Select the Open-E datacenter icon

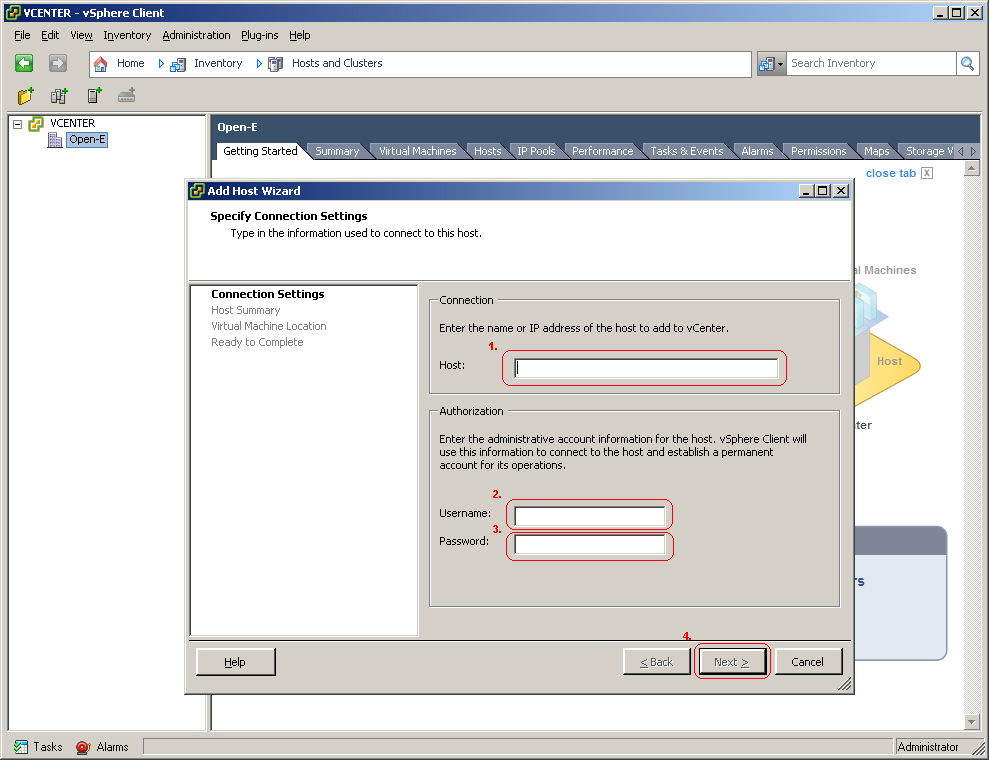56,140
